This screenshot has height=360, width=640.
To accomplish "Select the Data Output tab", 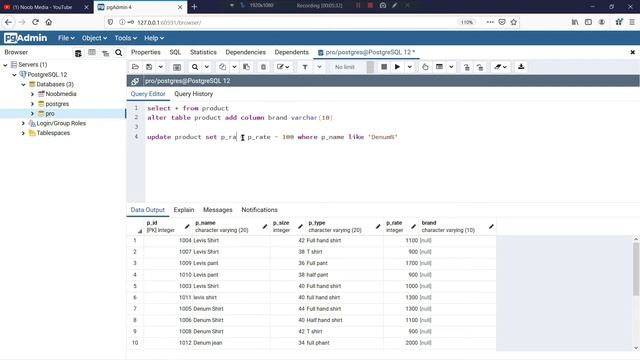I will coord(147,210).
